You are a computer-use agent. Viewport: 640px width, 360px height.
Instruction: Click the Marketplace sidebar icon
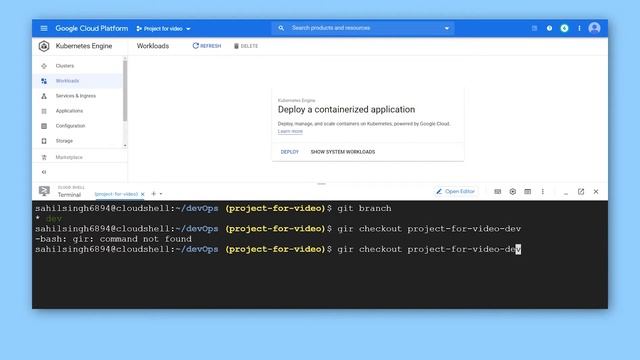[x=44, y=157]
